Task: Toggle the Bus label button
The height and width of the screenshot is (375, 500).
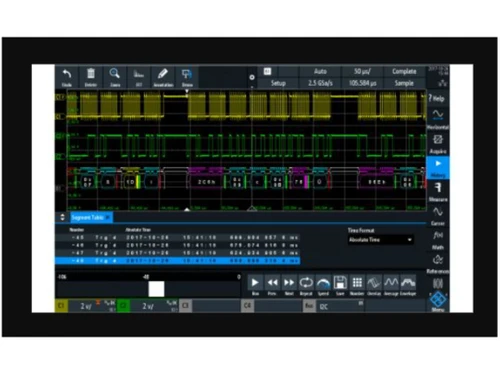Action: (309, 306)
